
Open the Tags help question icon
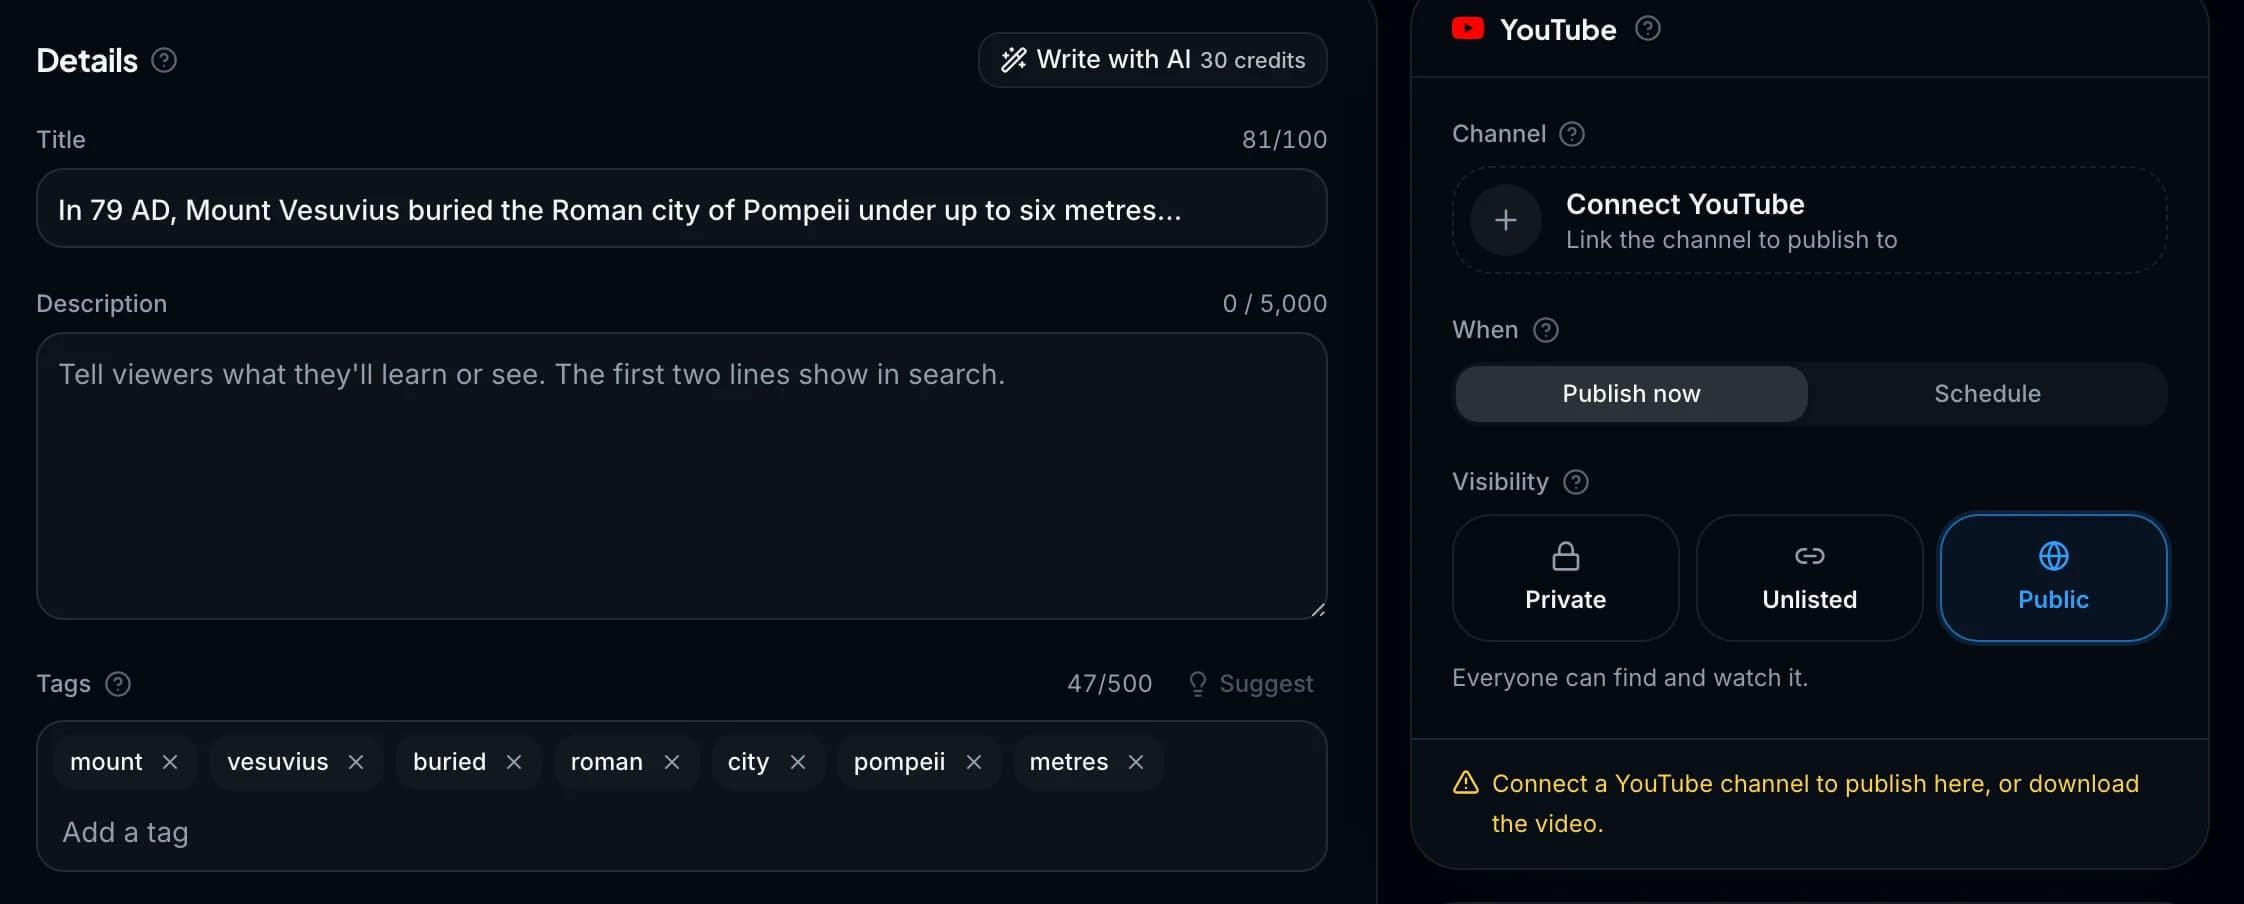pos(118,684)
